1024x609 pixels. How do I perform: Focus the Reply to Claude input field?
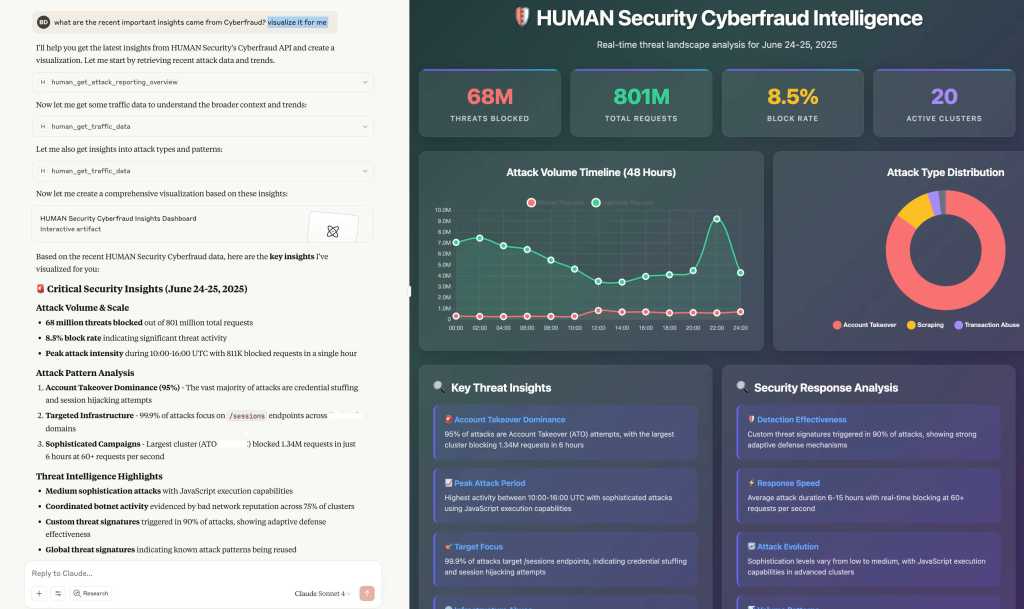(202, 573)
